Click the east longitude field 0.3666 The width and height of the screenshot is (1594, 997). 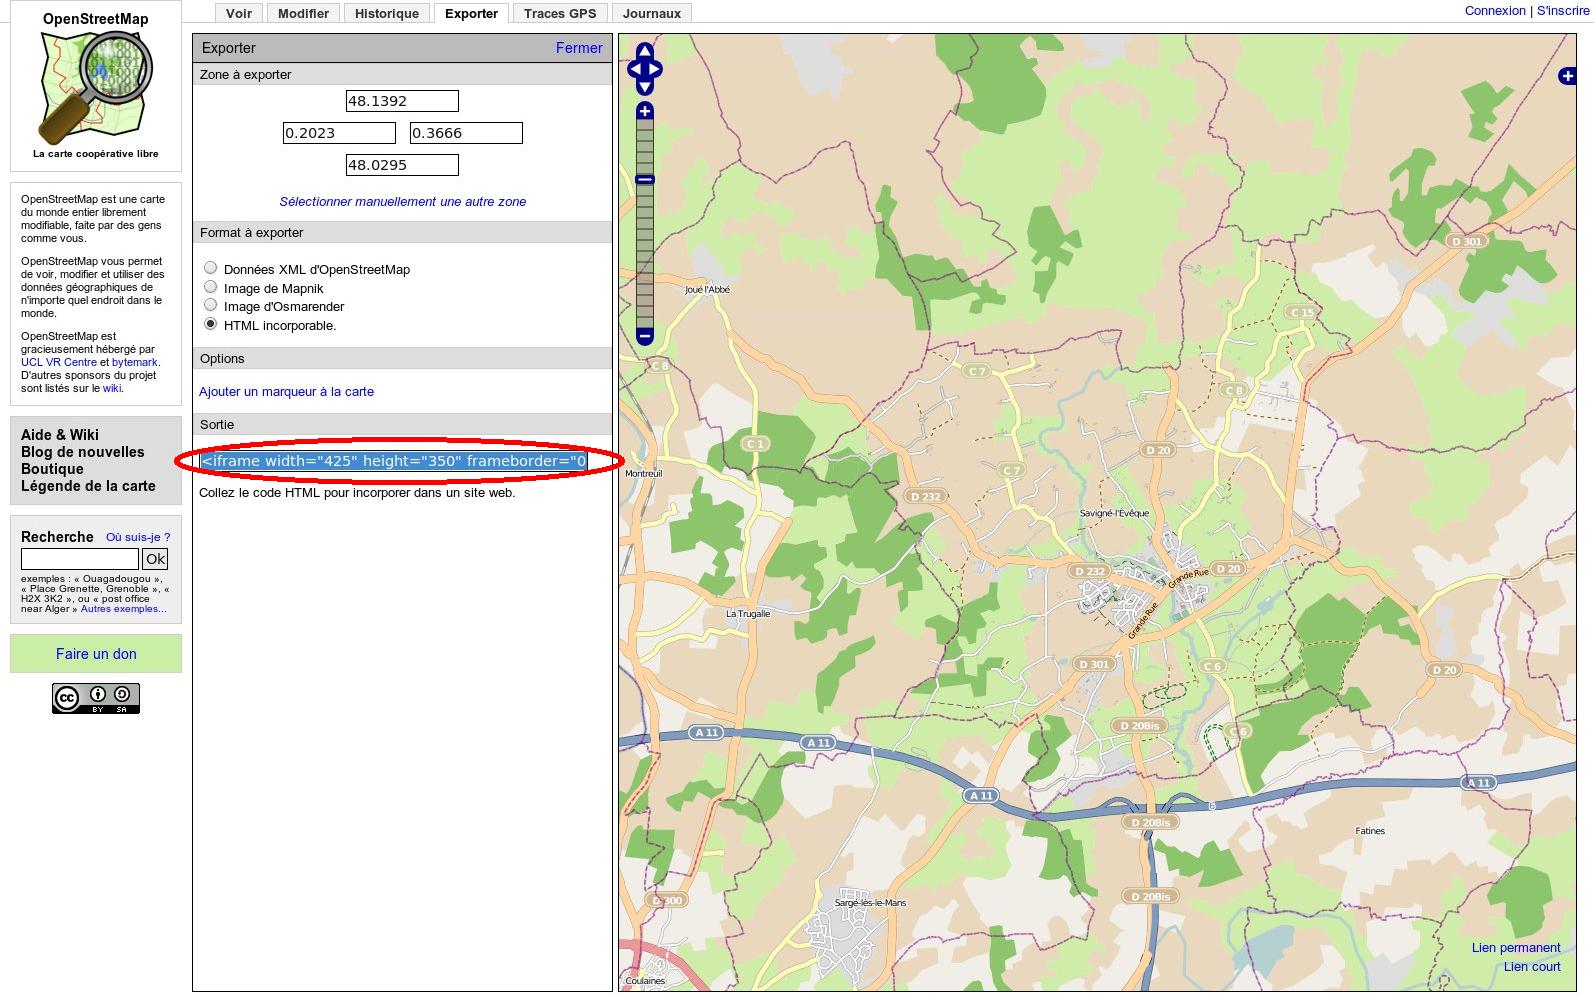[466, 133]
